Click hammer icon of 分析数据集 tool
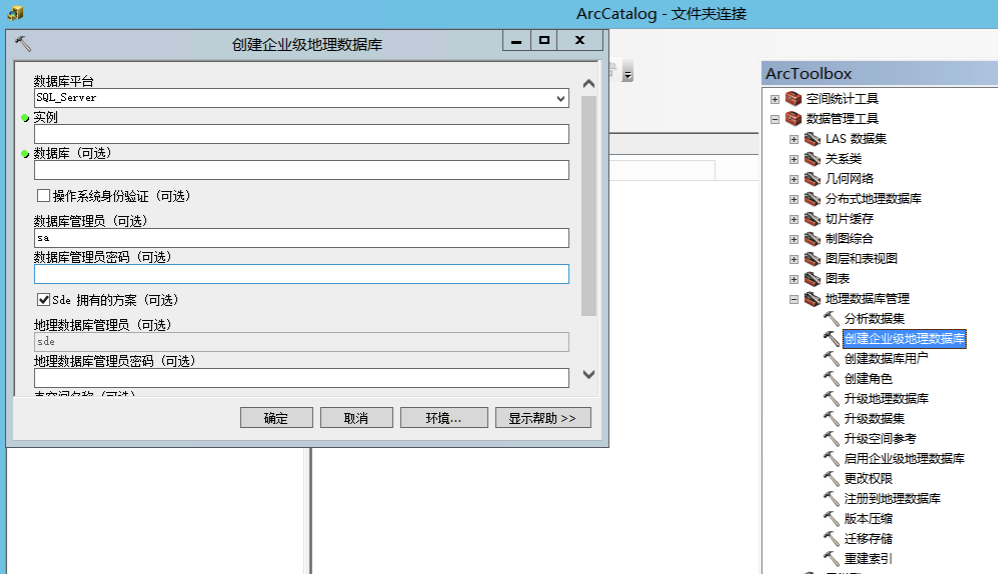 (x=831, y=318)
